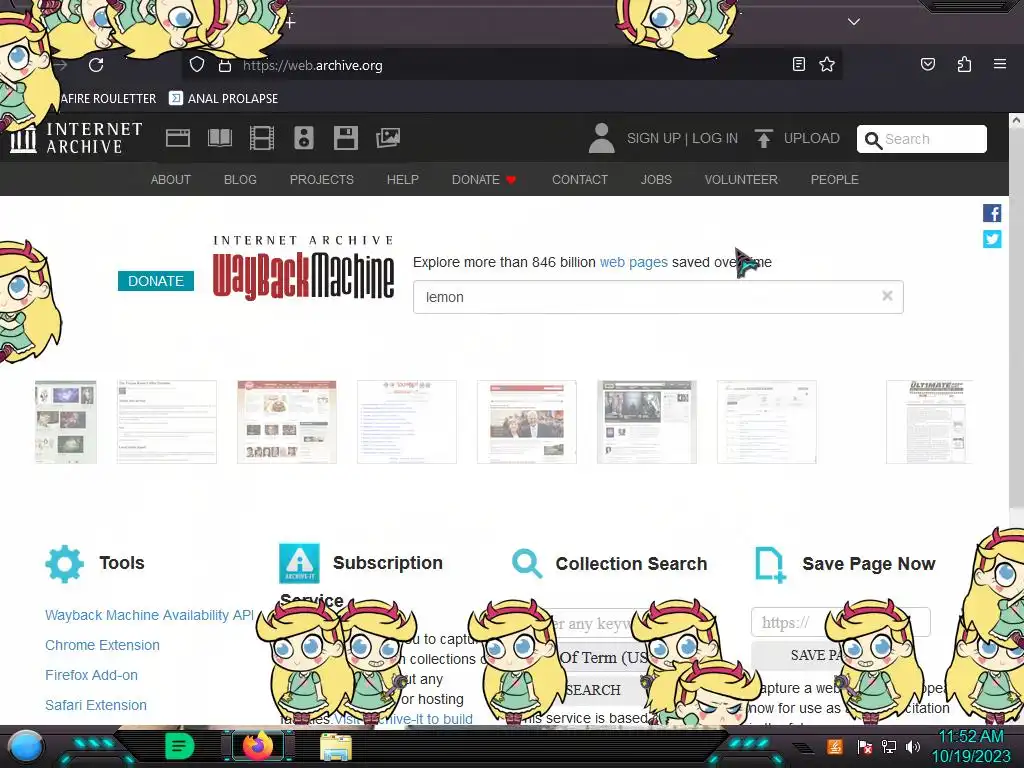Screen dimensions: 1024x768
Task: Open the green notes app in taskbar
Action: point(179,746)
